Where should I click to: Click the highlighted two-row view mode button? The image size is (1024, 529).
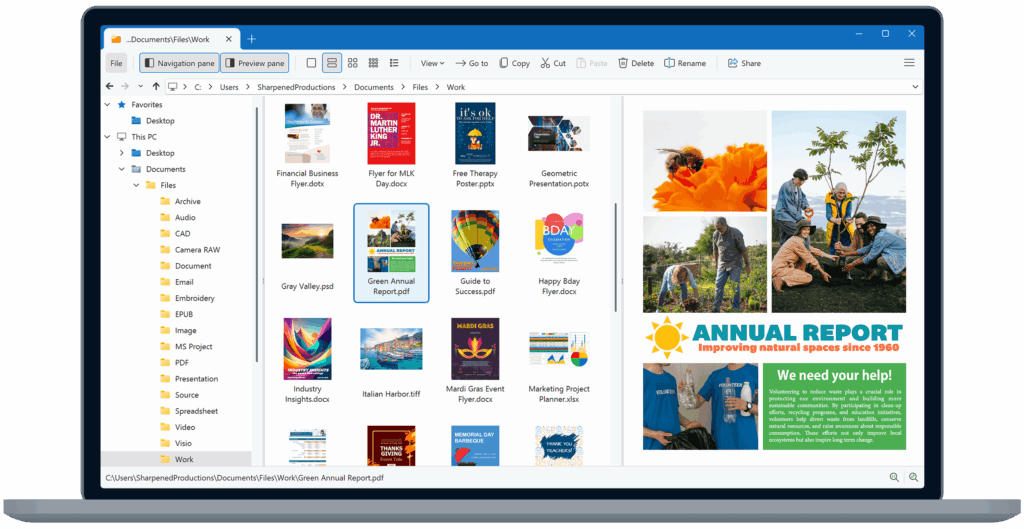(x=332, y=63)
